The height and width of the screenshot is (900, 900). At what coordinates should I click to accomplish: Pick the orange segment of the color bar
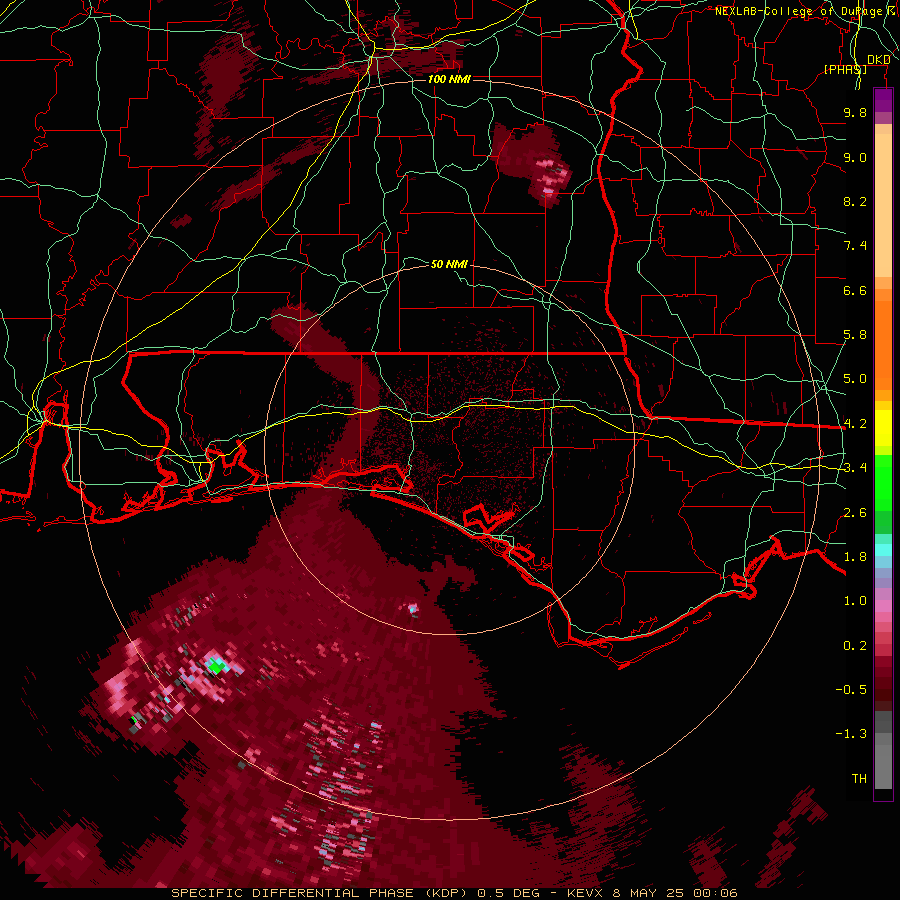[x=883, y=344]
